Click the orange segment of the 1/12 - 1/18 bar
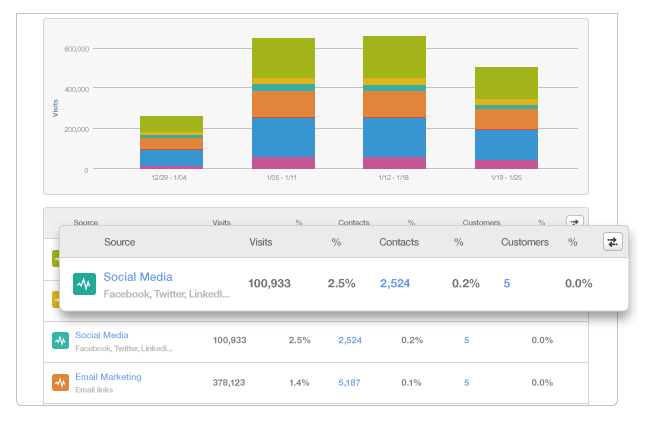 click(395, 104)
